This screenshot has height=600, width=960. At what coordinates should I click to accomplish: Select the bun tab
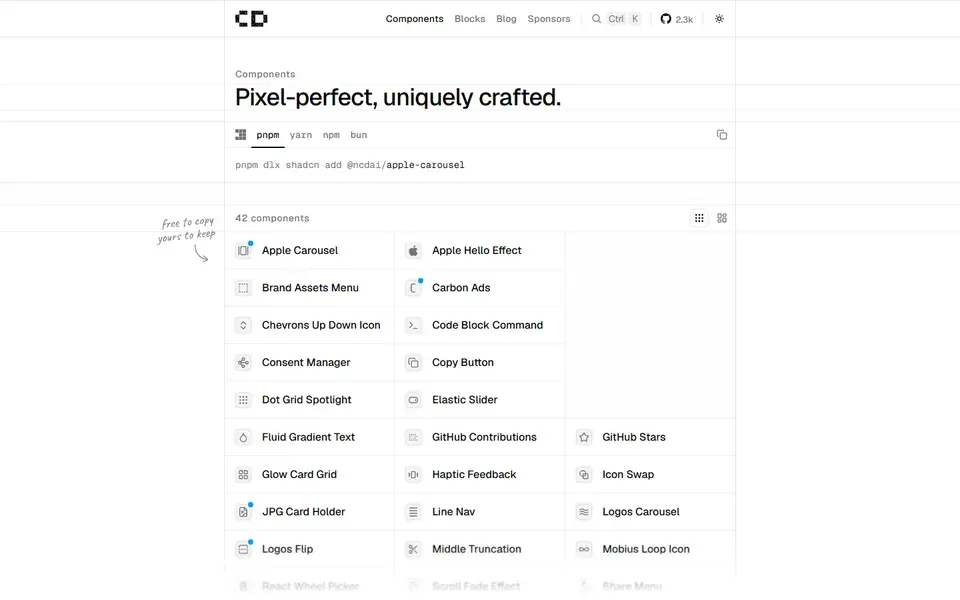point(359,135)
